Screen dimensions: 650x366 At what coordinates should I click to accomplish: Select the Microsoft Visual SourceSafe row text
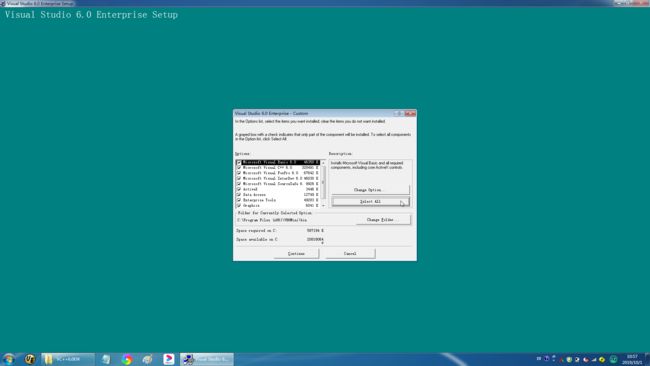pos(272,184)
